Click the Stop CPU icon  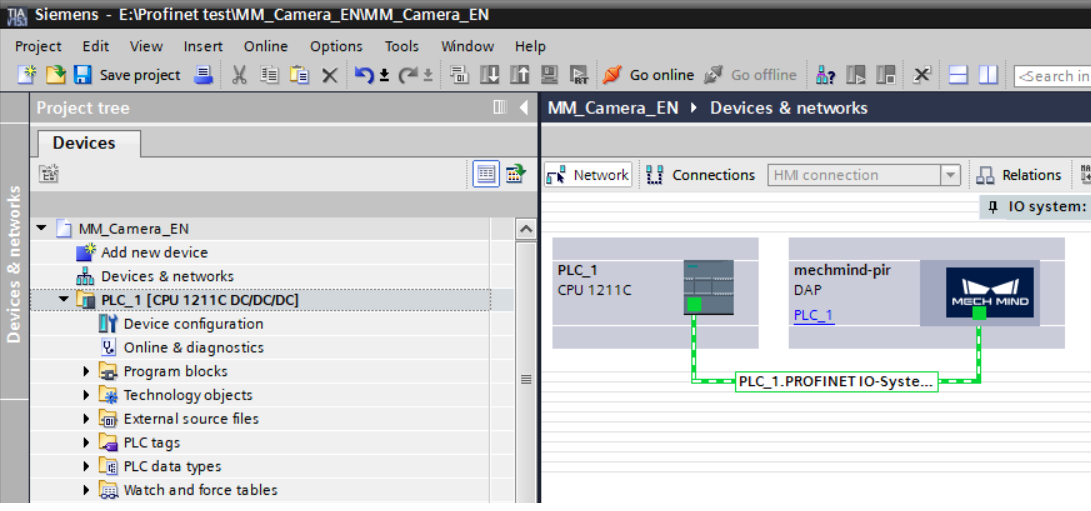pyautogui.click(x=886, y=74)
